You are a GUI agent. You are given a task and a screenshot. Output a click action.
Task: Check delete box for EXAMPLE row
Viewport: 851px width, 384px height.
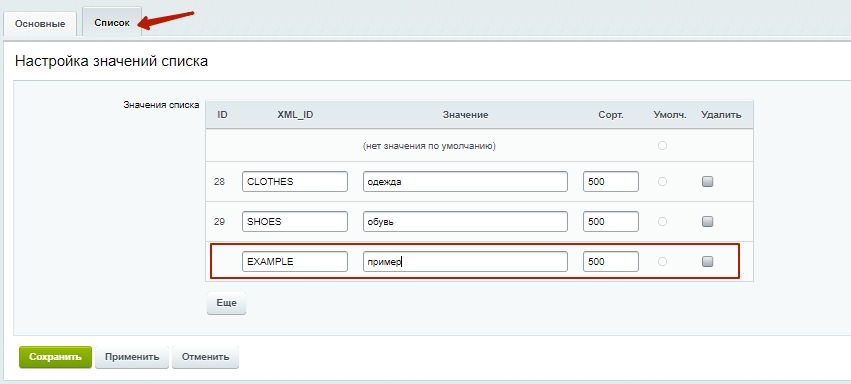(x=707, y=261)
